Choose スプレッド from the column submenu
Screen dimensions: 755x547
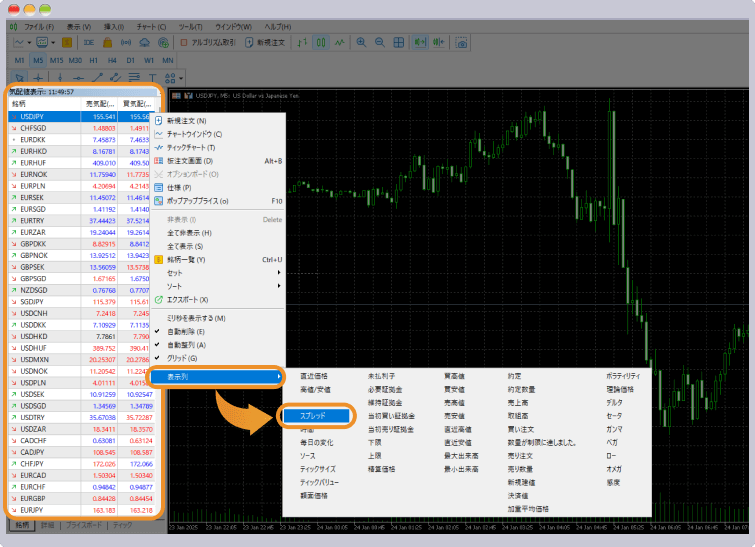(x=314, y=414)
